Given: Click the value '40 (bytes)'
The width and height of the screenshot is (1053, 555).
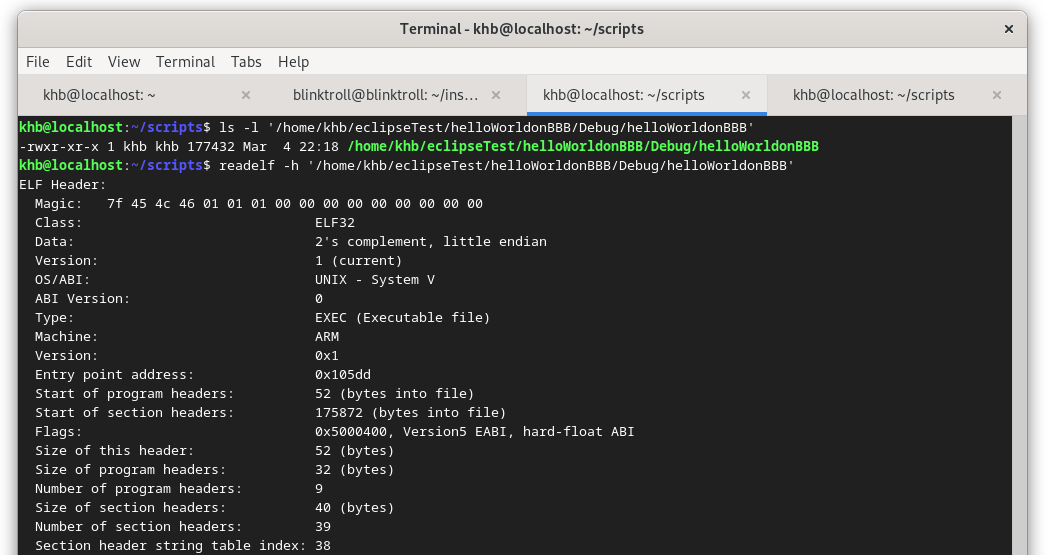Looking at the screenshot, I should pyautogui.click(x=355, y=507).
